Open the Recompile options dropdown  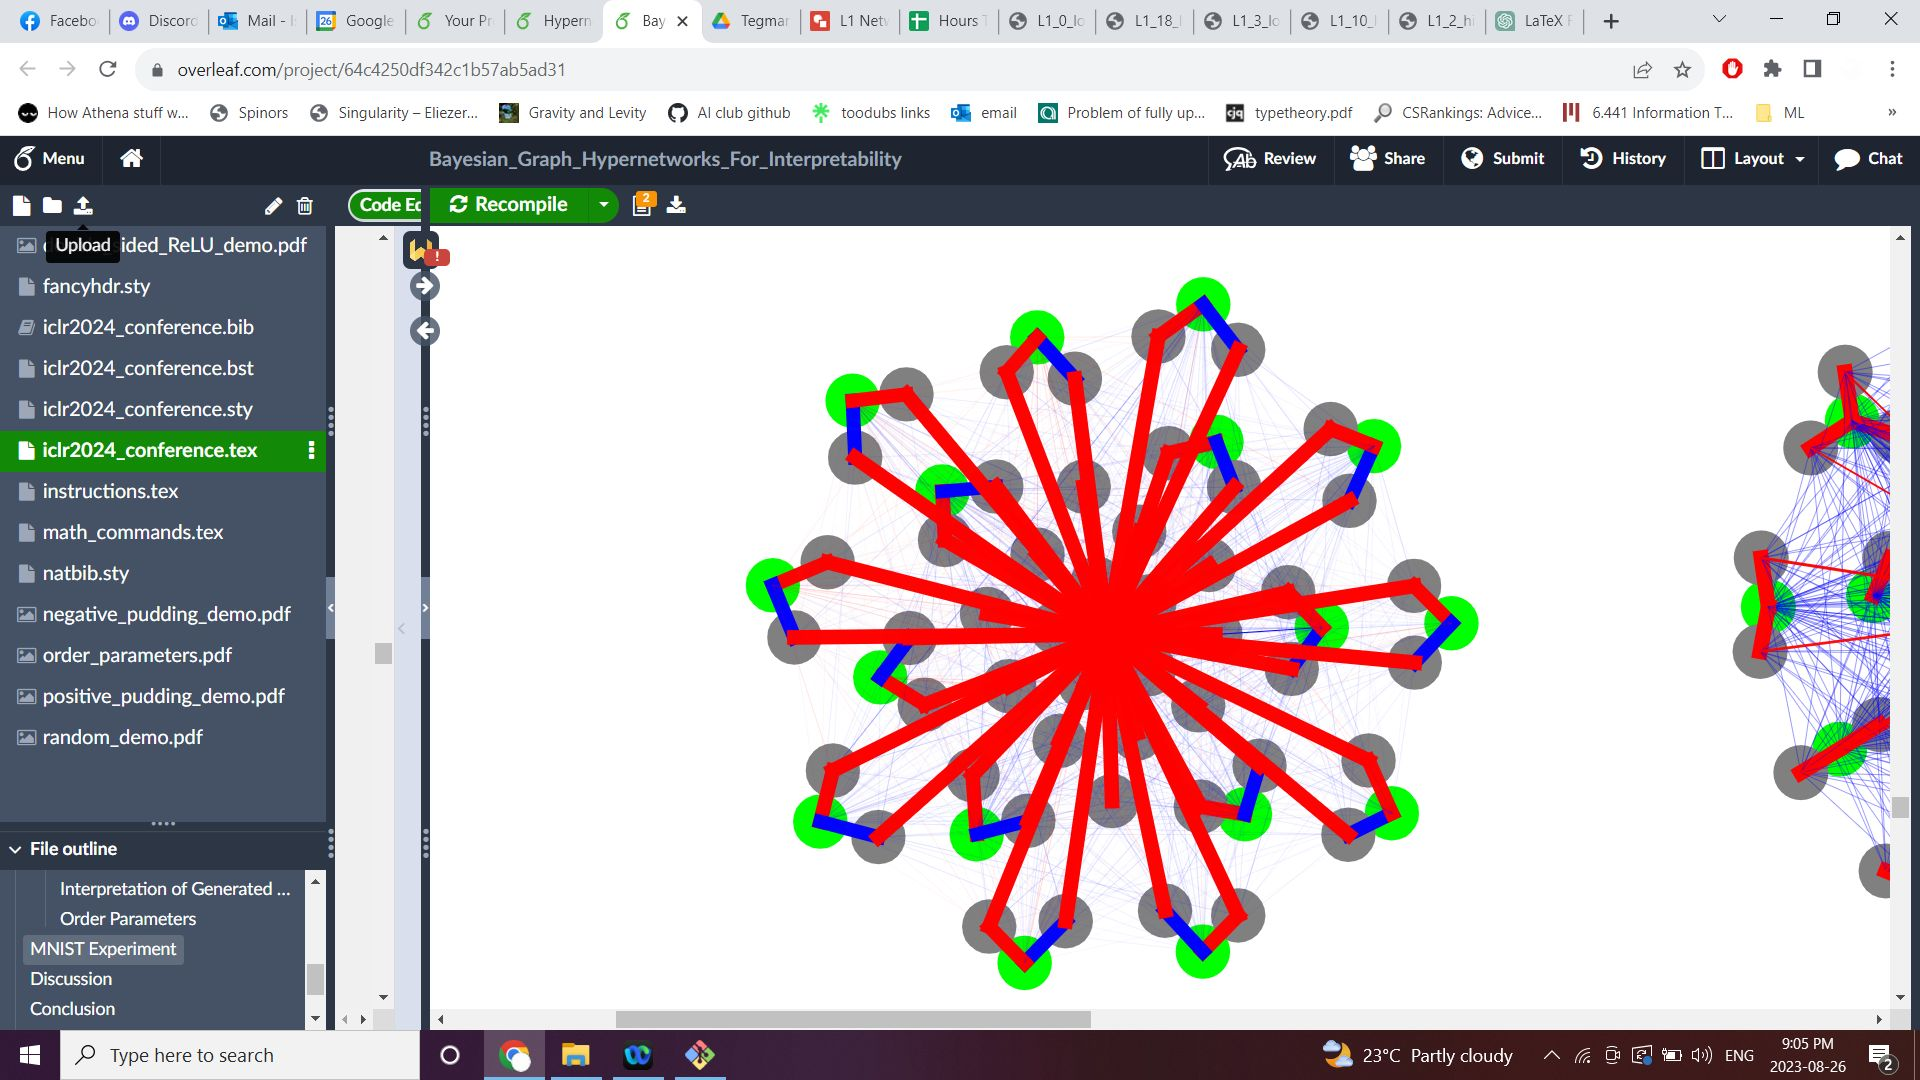click(603, 205)
